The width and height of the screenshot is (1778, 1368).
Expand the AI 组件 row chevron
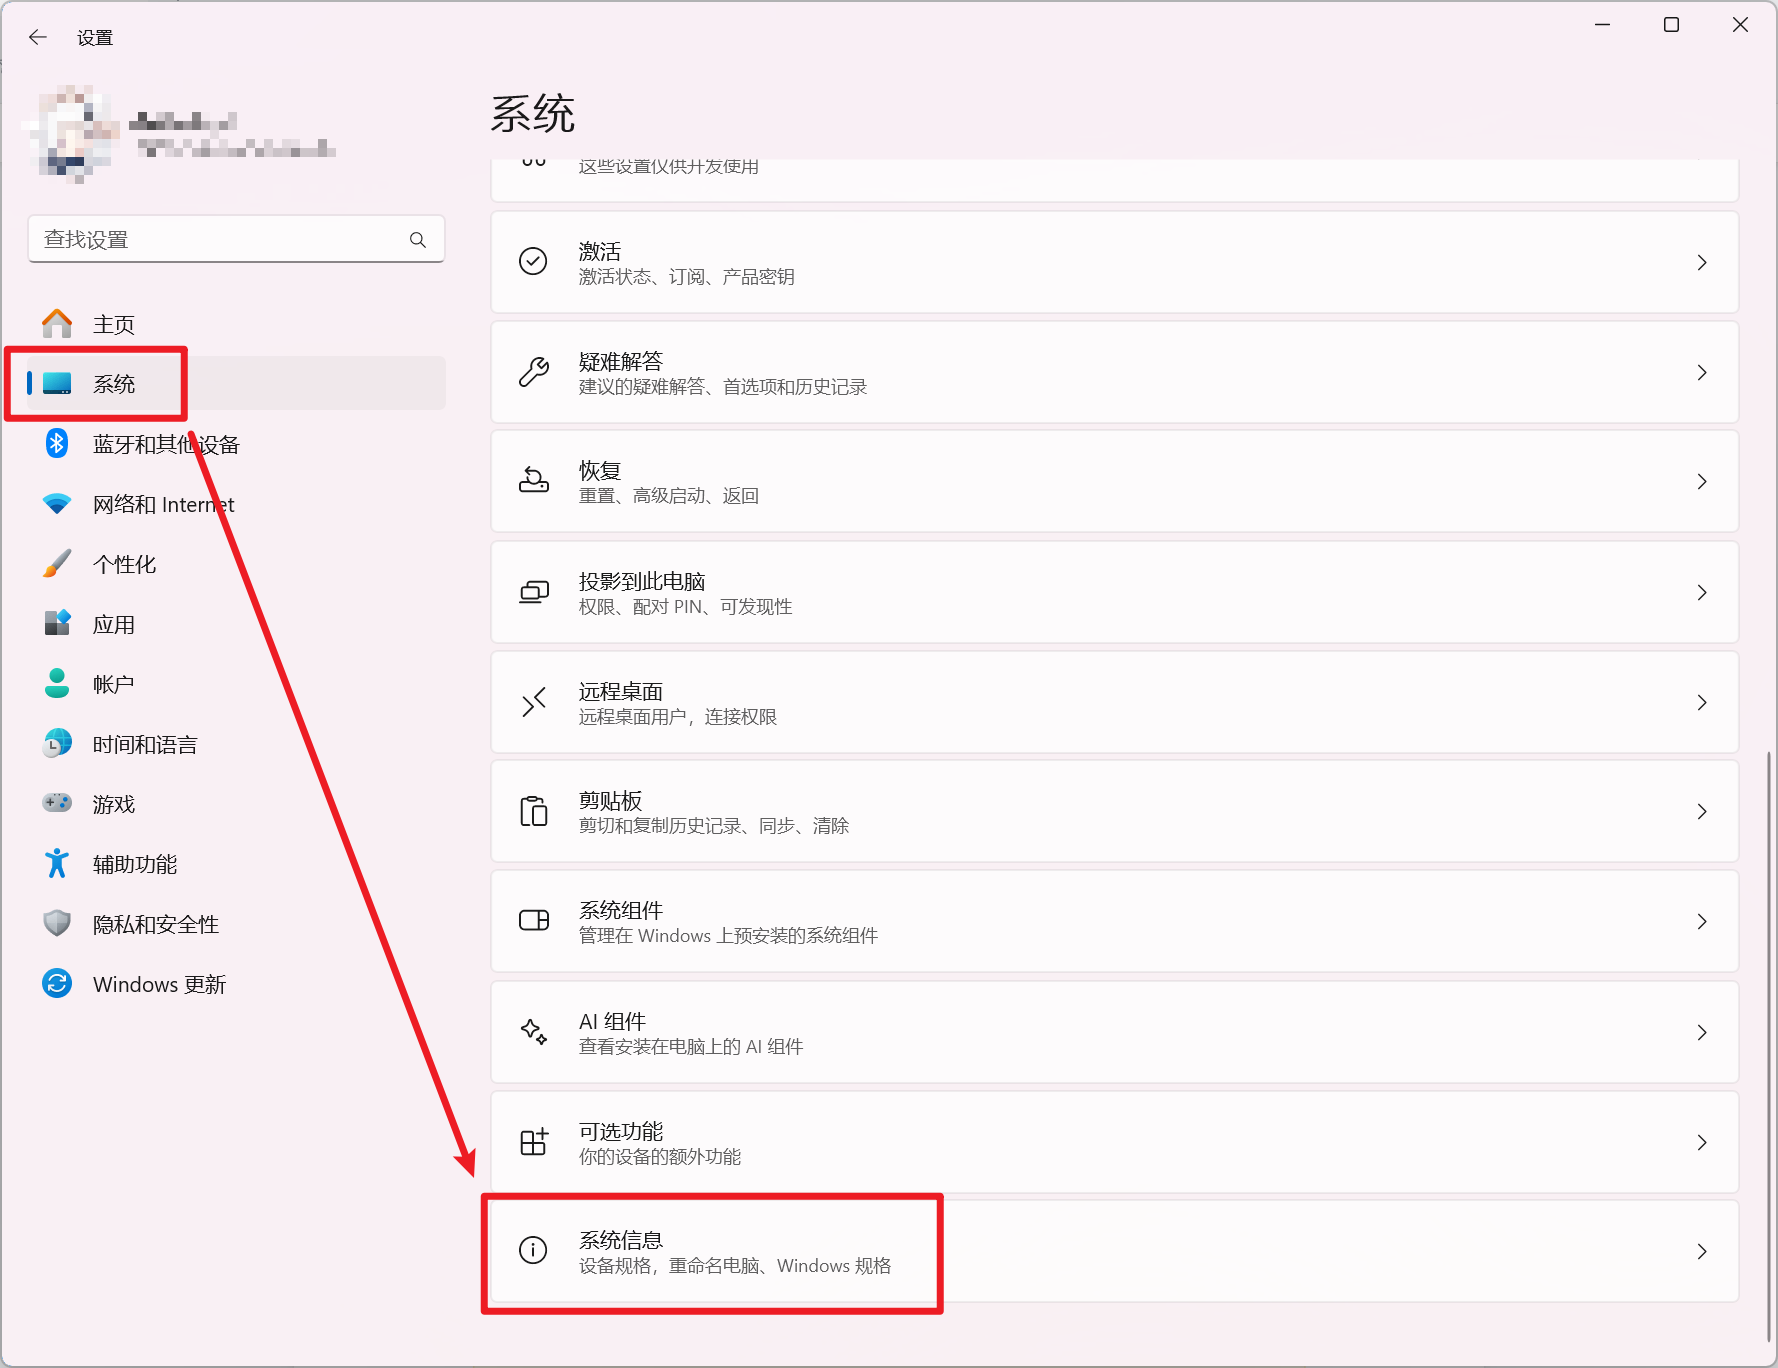1702,1032
